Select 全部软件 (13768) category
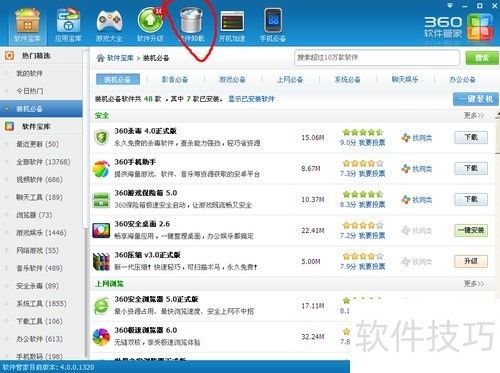Image resolution: width=500 pixels, height=373 pixels. (41, 162)
